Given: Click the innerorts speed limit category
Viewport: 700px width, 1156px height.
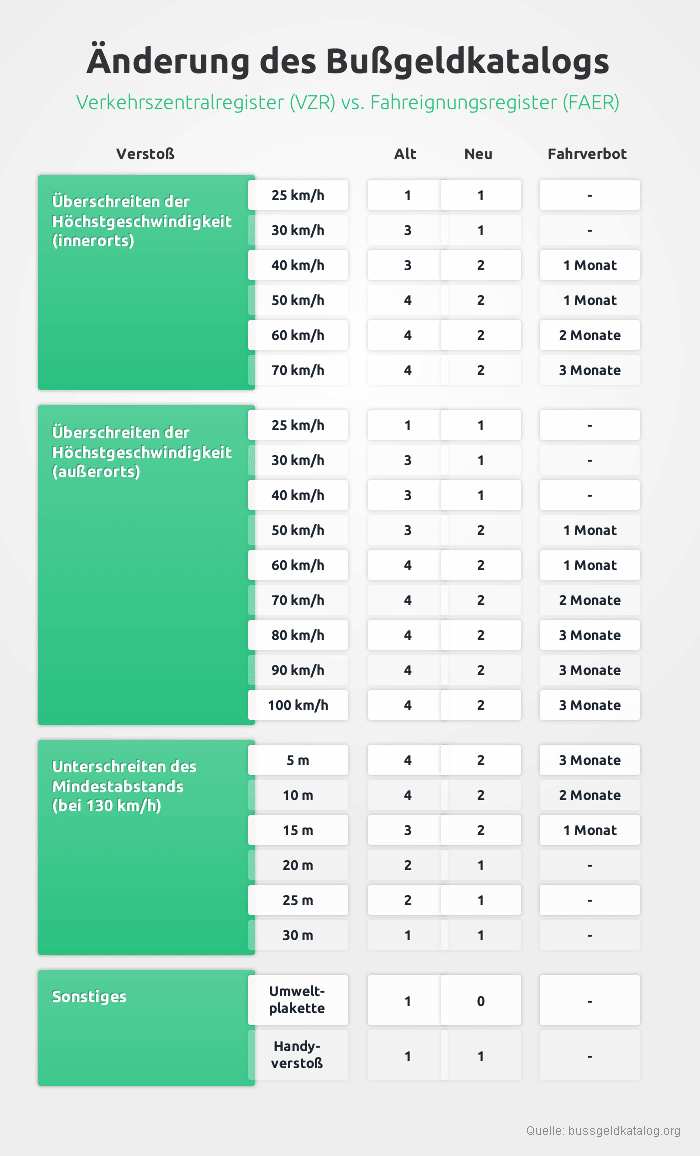Looking at the screenshot, I should click(146, 282).
